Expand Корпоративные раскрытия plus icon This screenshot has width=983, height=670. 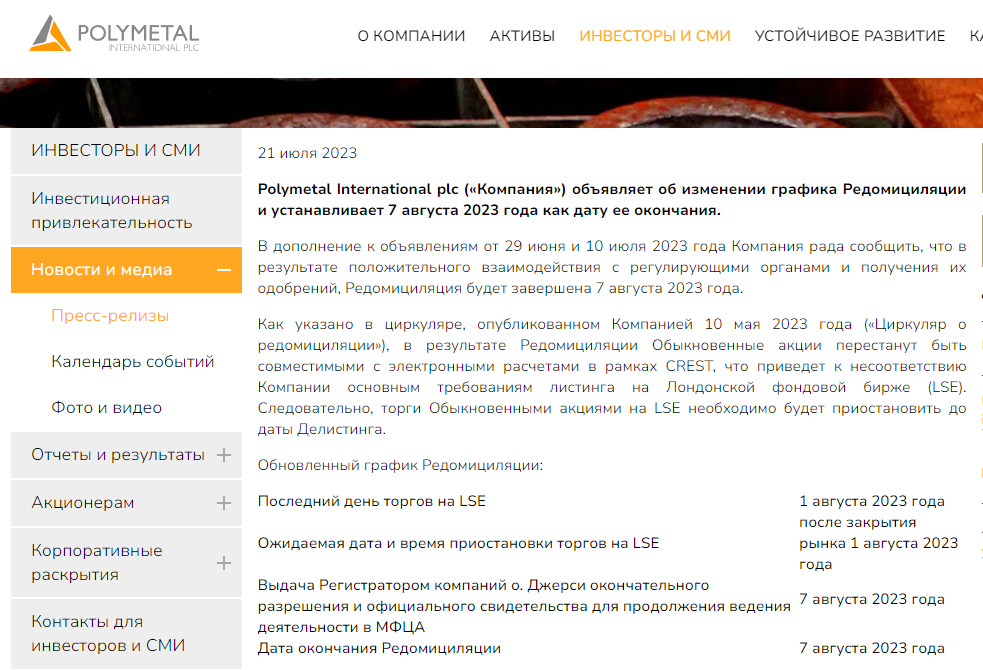[x=224, y=563]
